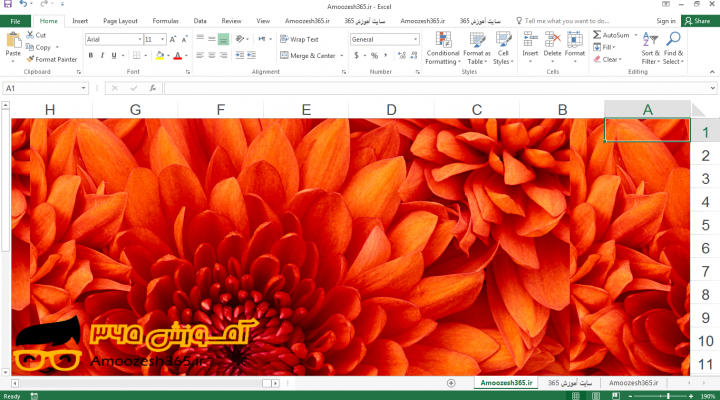
Task: Open Clear dropdown in Editing group
Action: click(607, 59)
